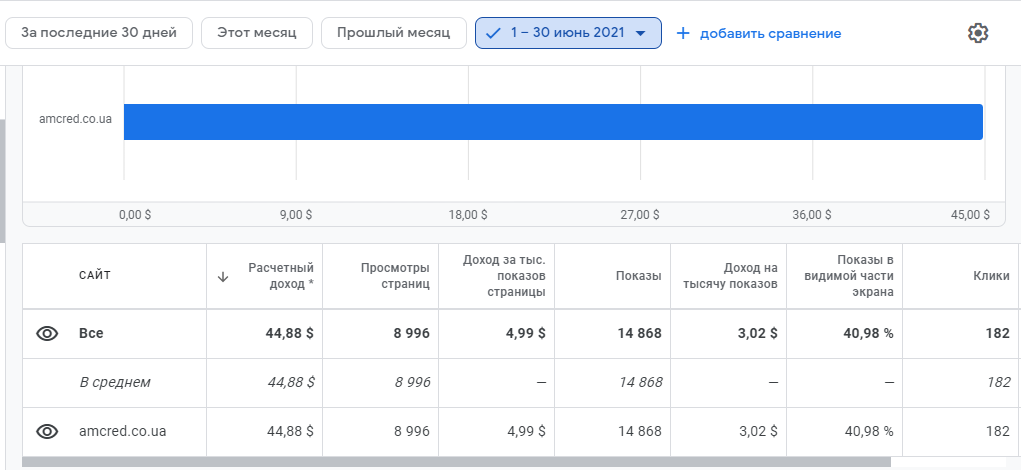Click 4,99 $ in the amcred.co.ua row
Image resolution: width=1021 pixels, height=470 pixels.
point(525,431)
